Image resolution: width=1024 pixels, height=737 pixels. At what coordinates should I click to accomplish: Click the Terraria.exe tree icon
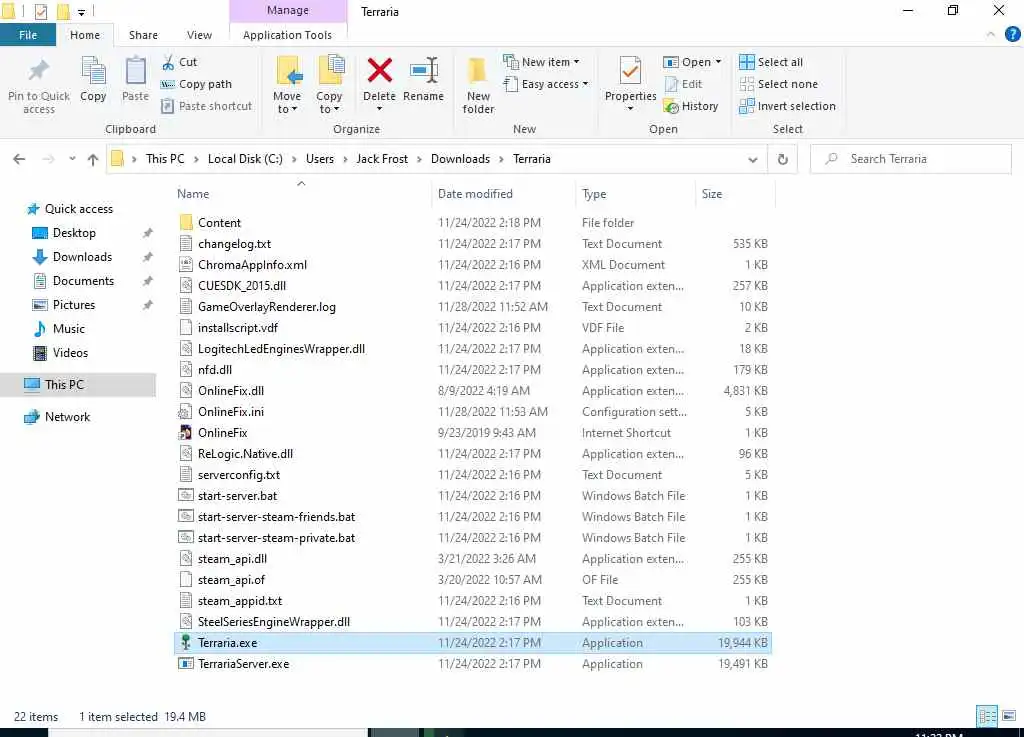point(185,642)
